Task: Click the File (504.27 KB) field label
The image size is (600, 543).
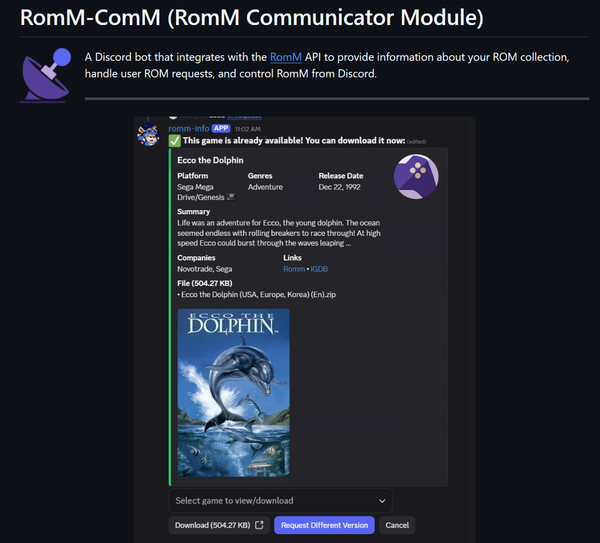Action: [x=205, y=284]
